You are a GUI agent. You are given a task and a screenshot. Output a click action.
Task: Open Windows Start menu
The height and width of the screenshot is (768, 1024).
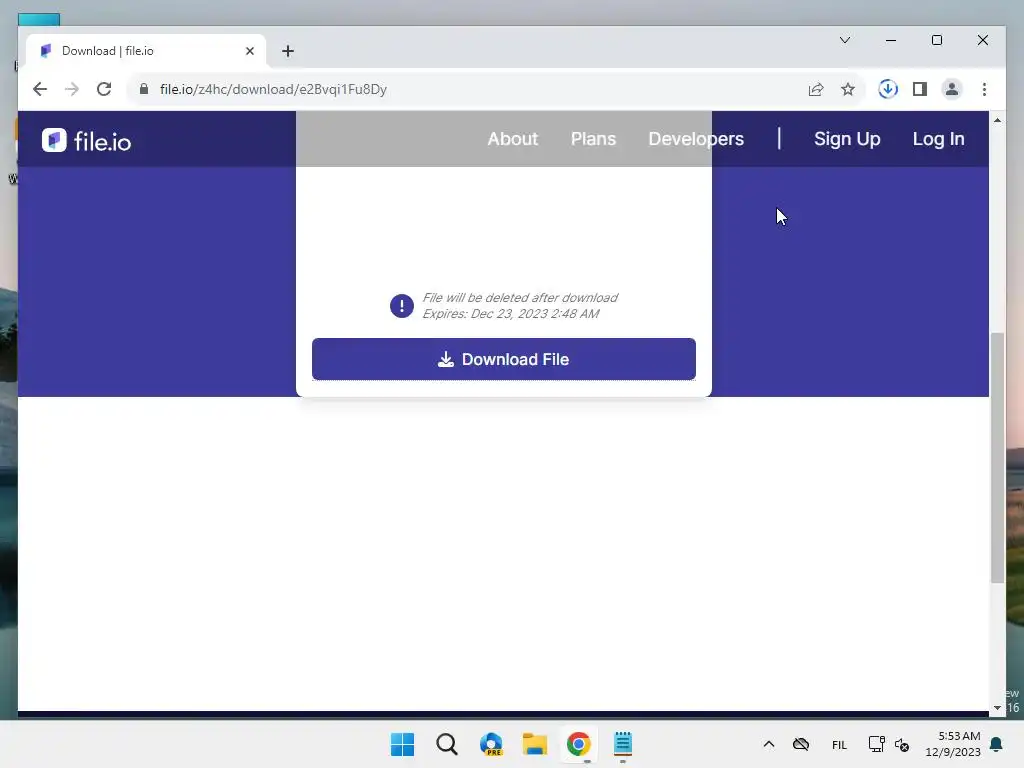click(x=402, y=744)
